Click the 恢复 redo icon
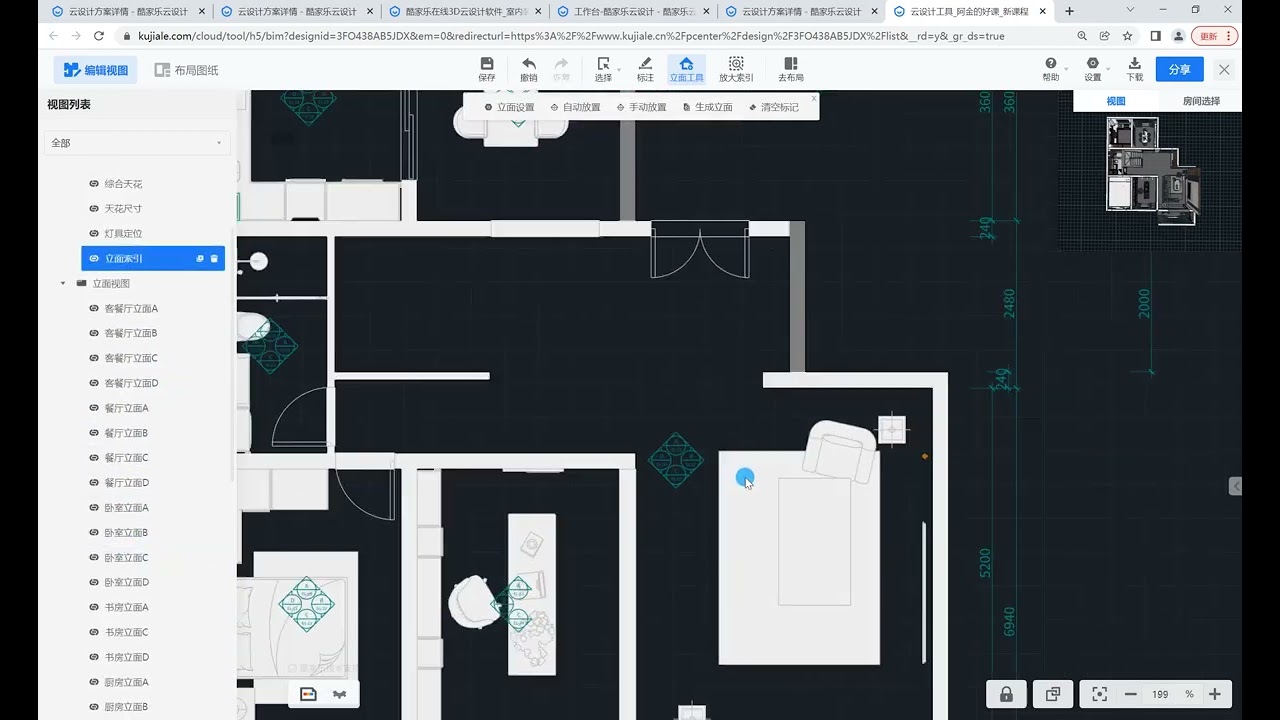 (561, 69)
